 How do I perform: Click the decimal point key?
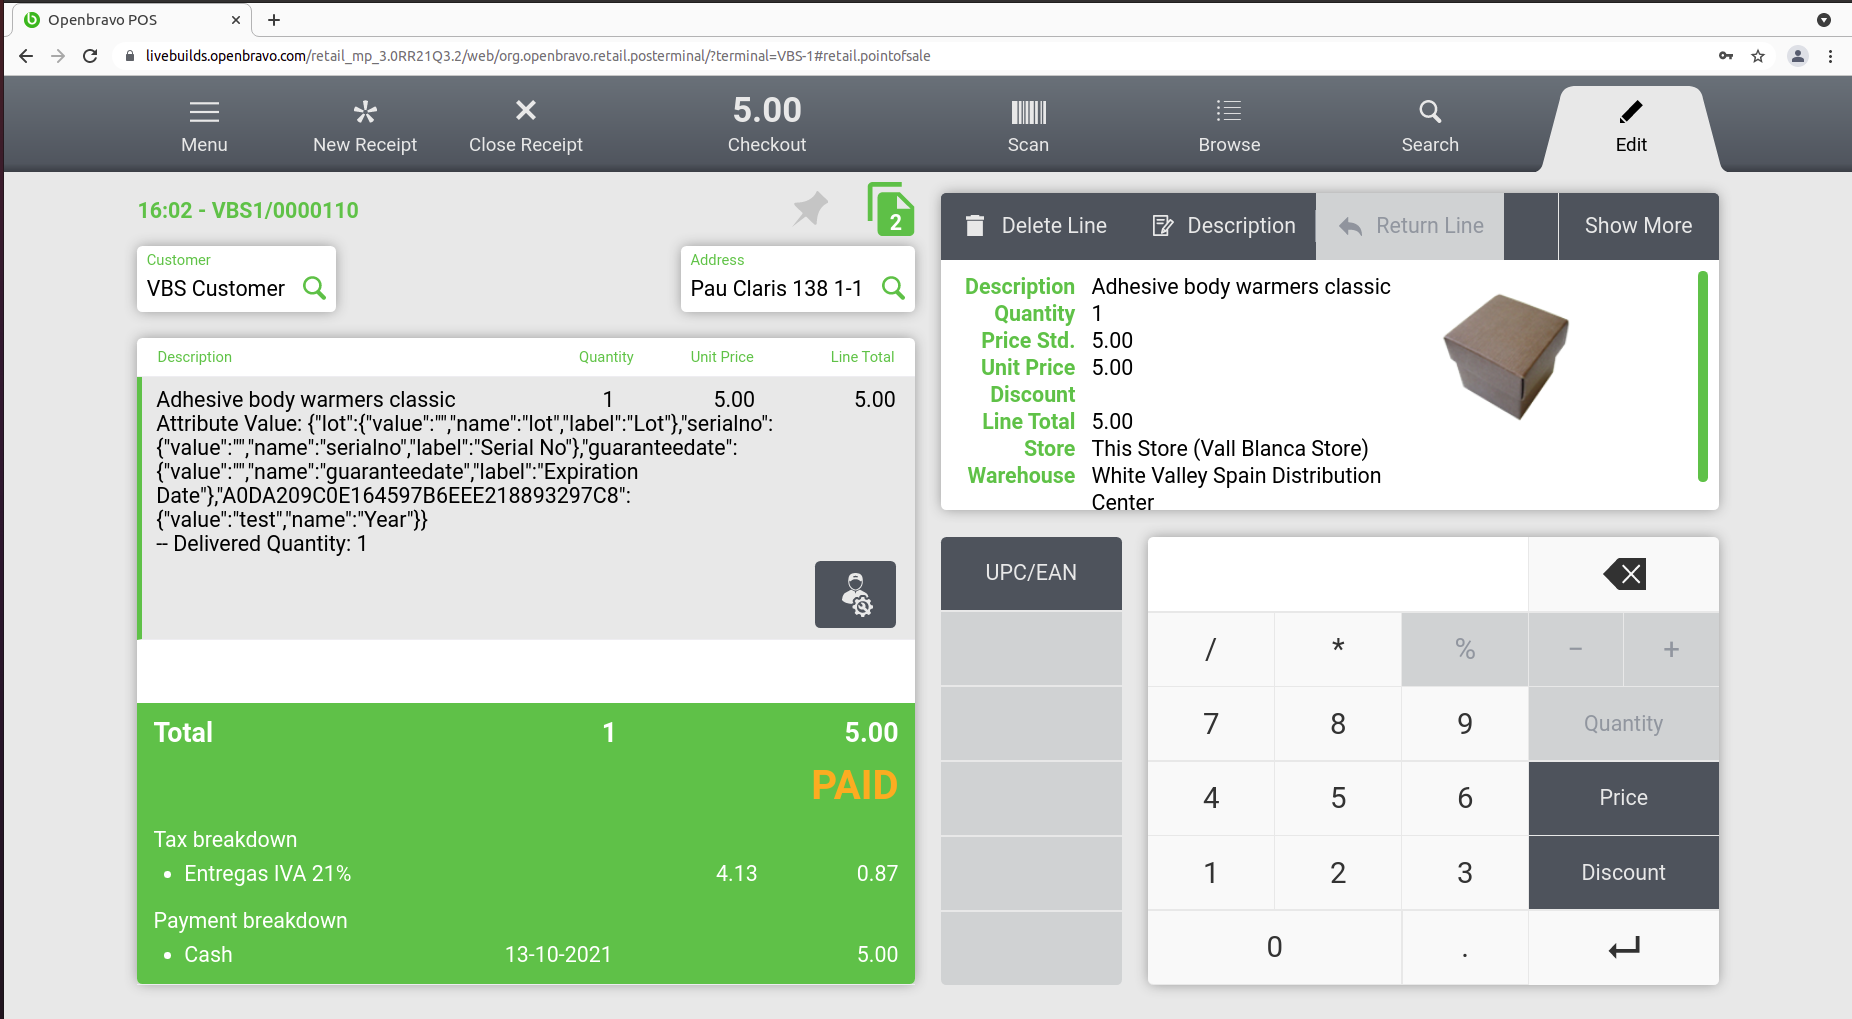pos(1465,947)
